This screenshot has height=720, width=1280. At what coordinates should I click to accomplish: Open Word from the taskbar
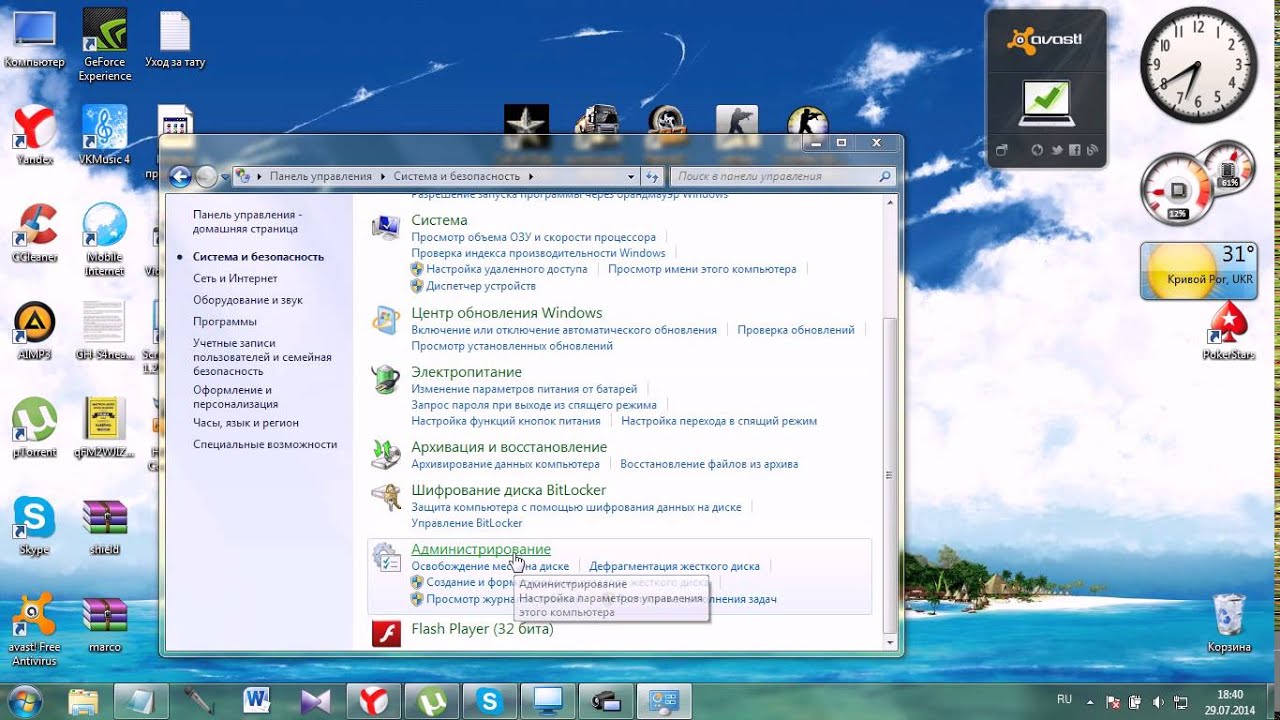(x=257, y=701)
